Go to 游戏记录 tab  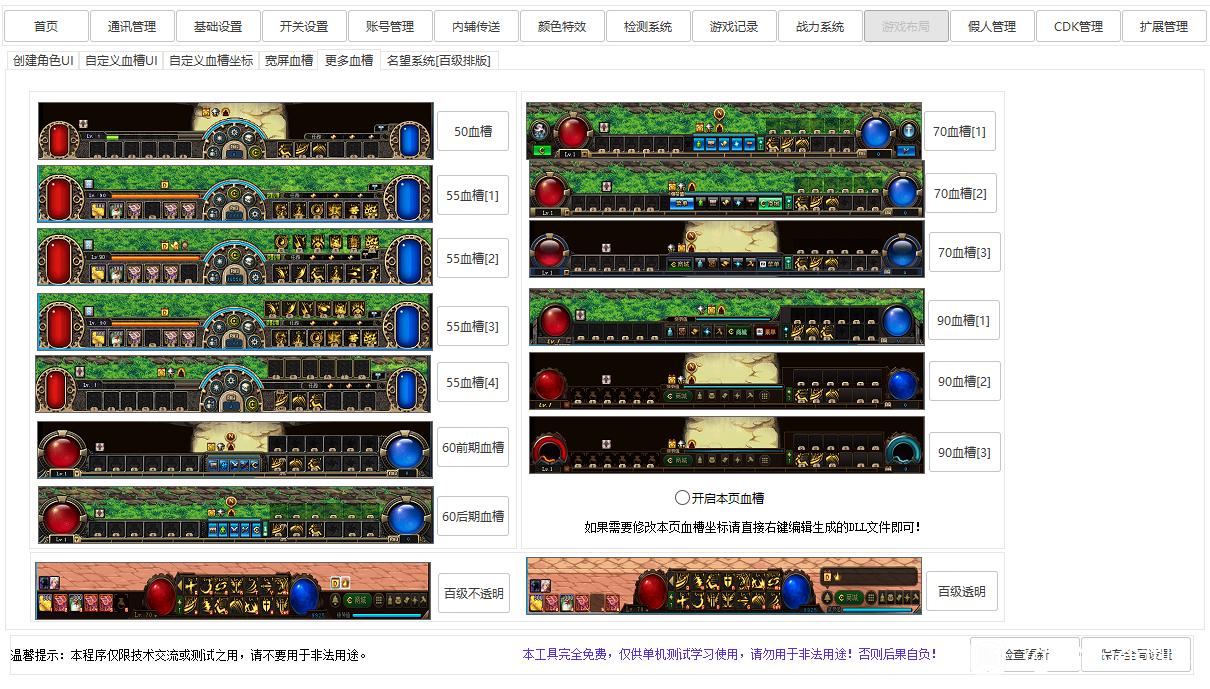click(x=734, y=26)
